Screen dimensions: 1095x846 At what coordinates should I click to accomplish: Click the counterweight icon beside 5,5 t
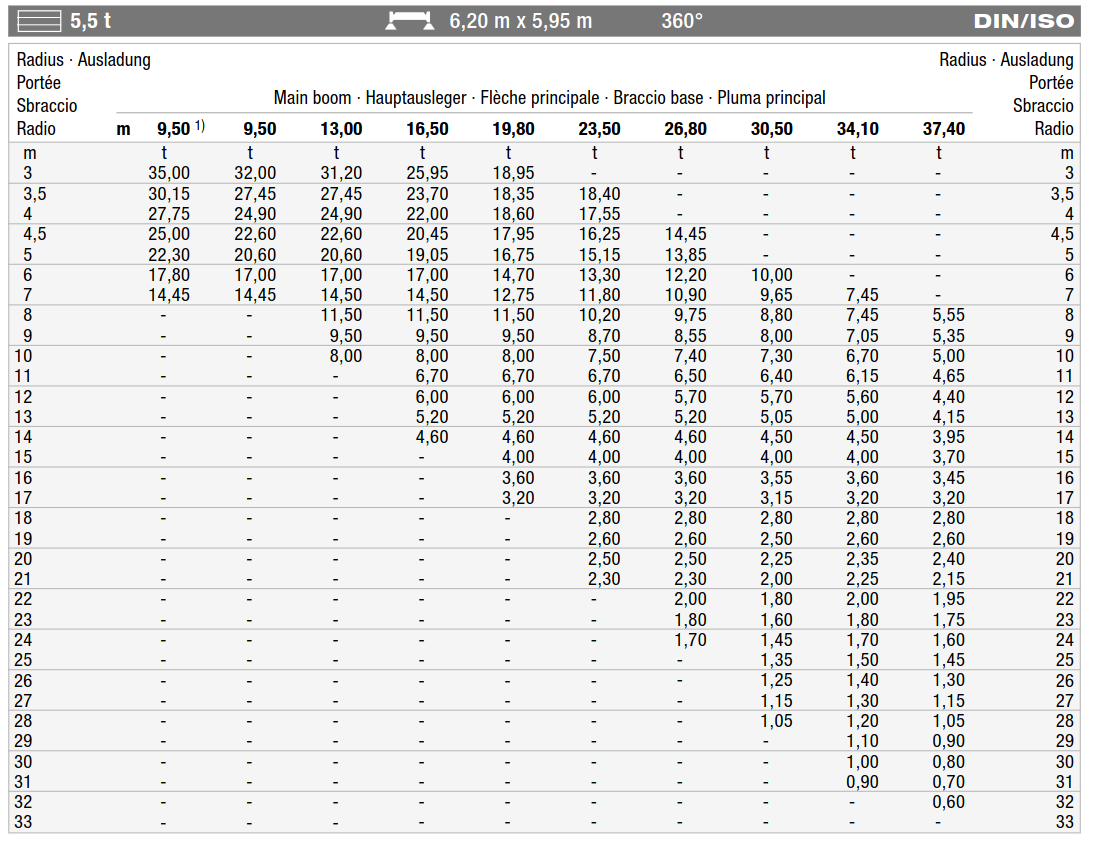(x=39, y=21)
